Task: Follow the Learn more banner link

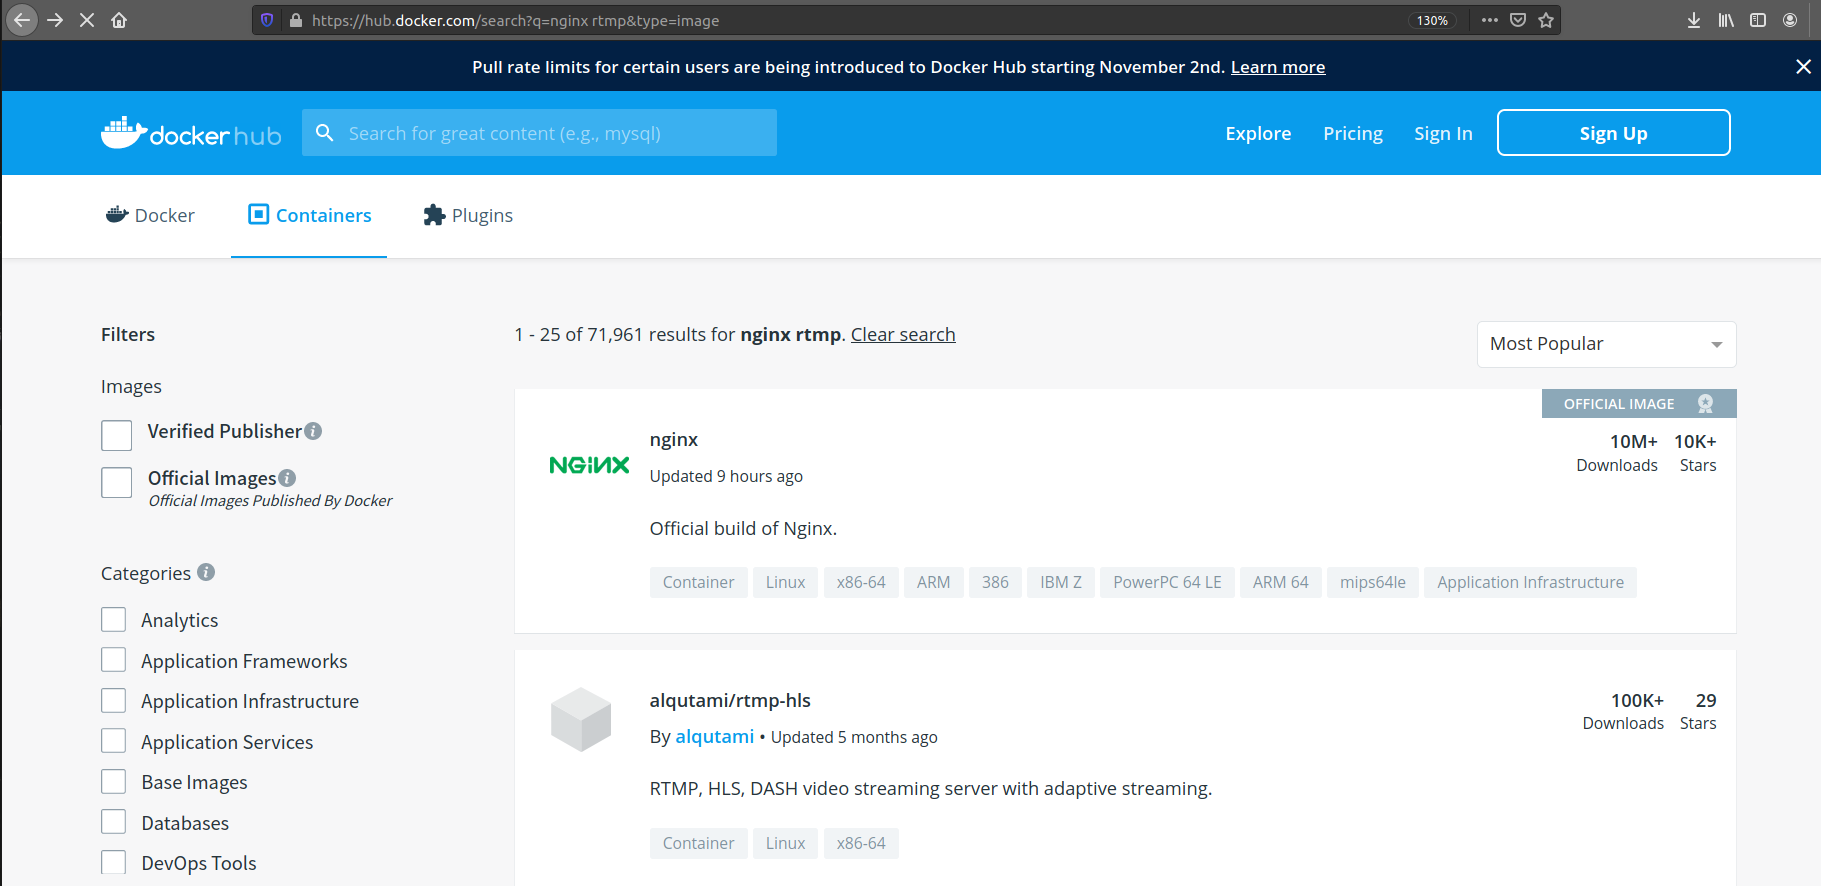Action: [x=1277, y=67]
